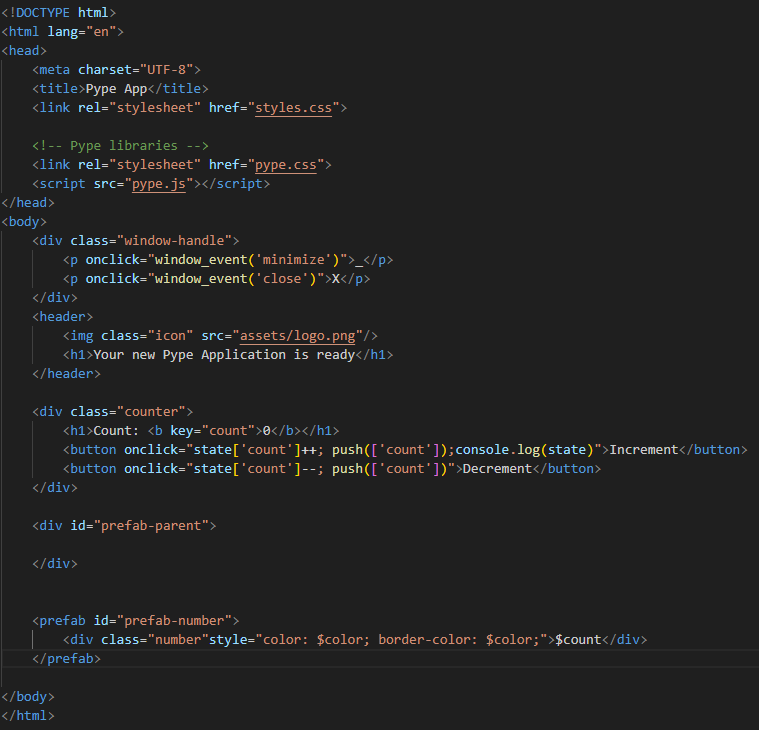Click the closing </header> tag

tap(66, 374)
